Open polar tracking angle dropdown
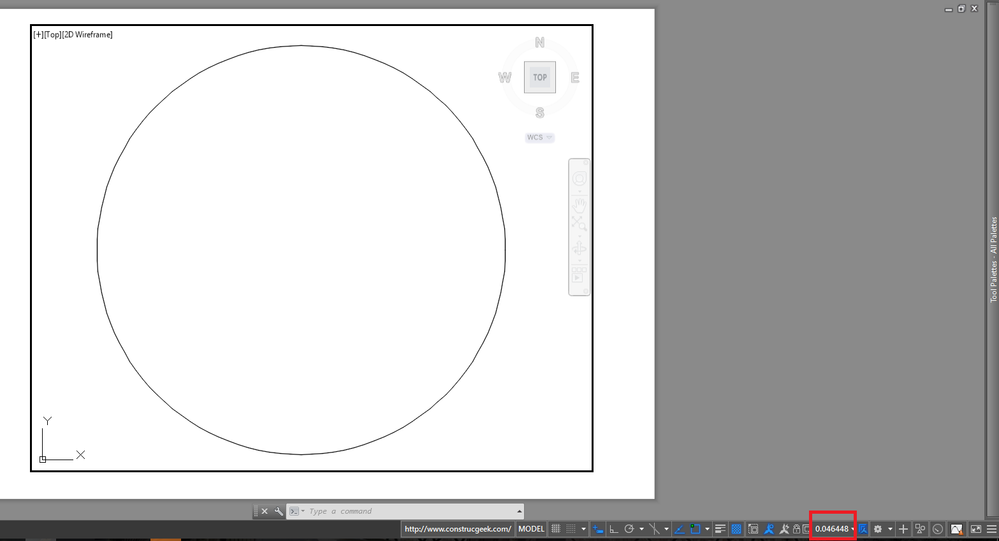 pyautogui.click(x=642, y=529)
